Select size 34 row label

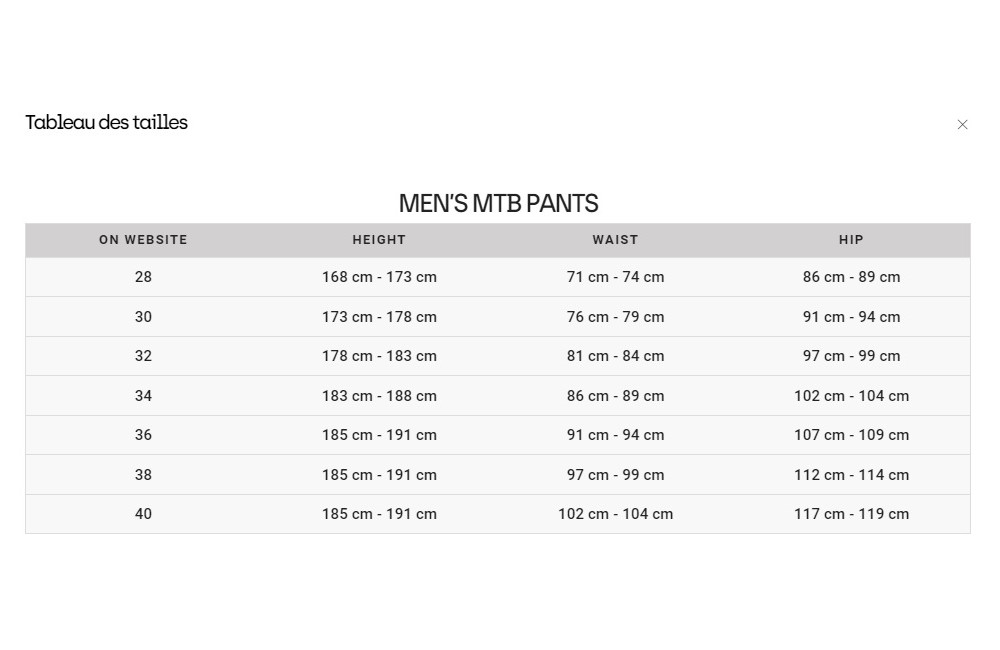click(x=143, y=395)
